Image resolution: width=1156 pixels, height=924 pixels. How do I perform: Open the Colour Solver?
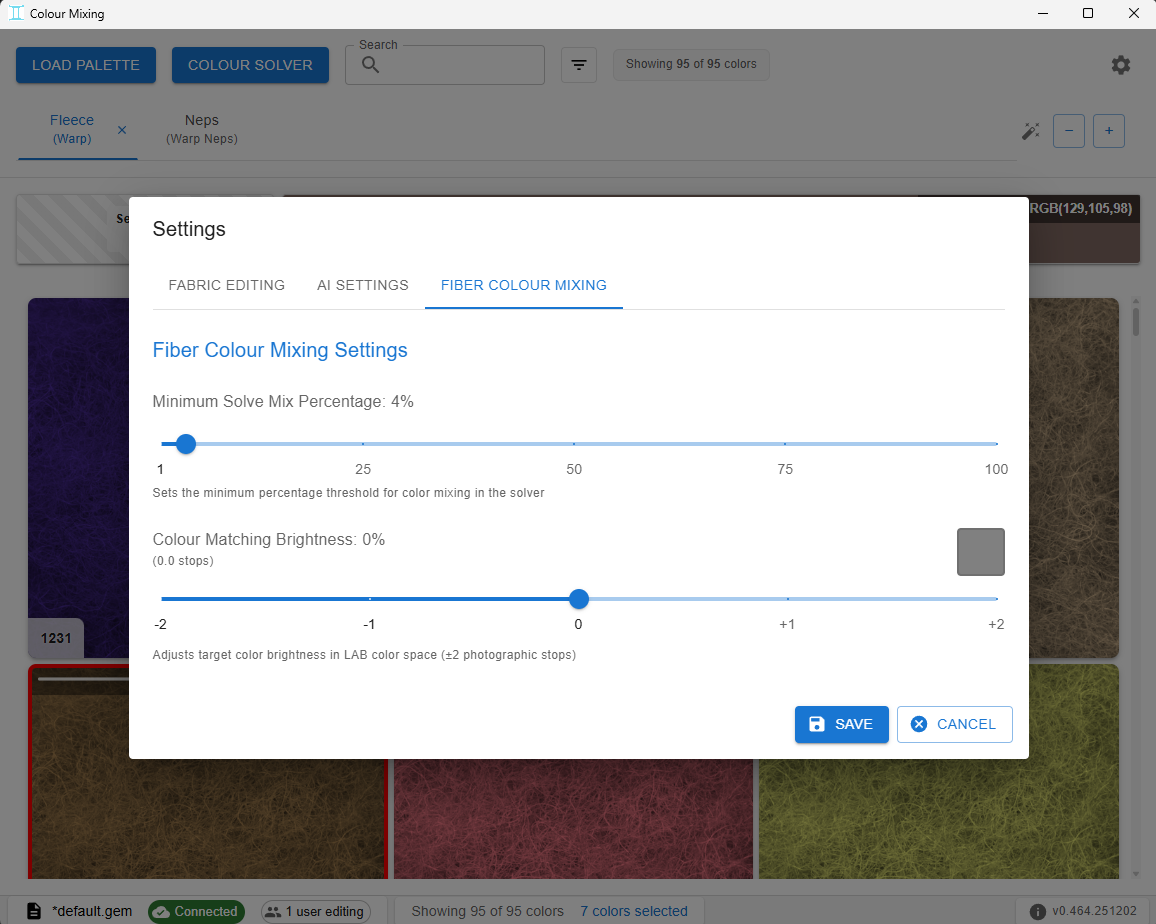click(250, 65)
